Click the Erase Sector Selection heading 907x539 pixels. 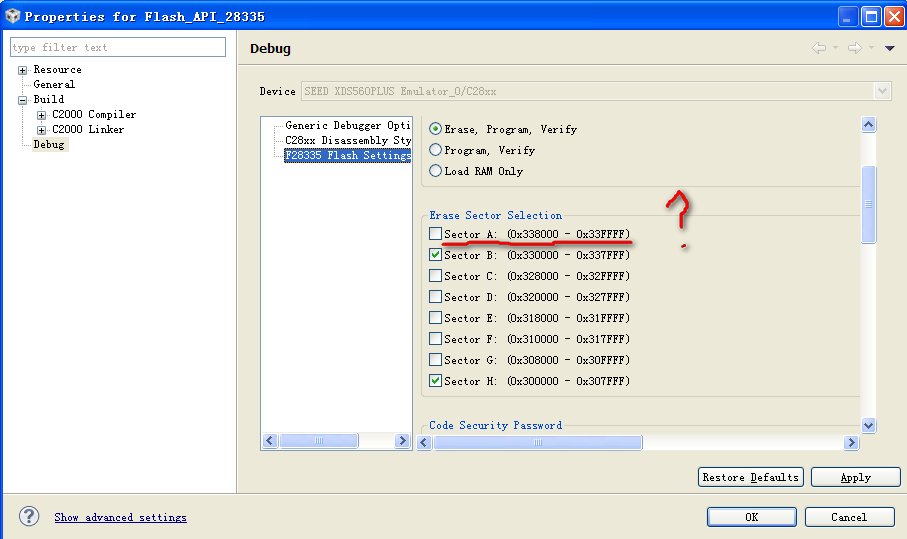pos(496,215)
